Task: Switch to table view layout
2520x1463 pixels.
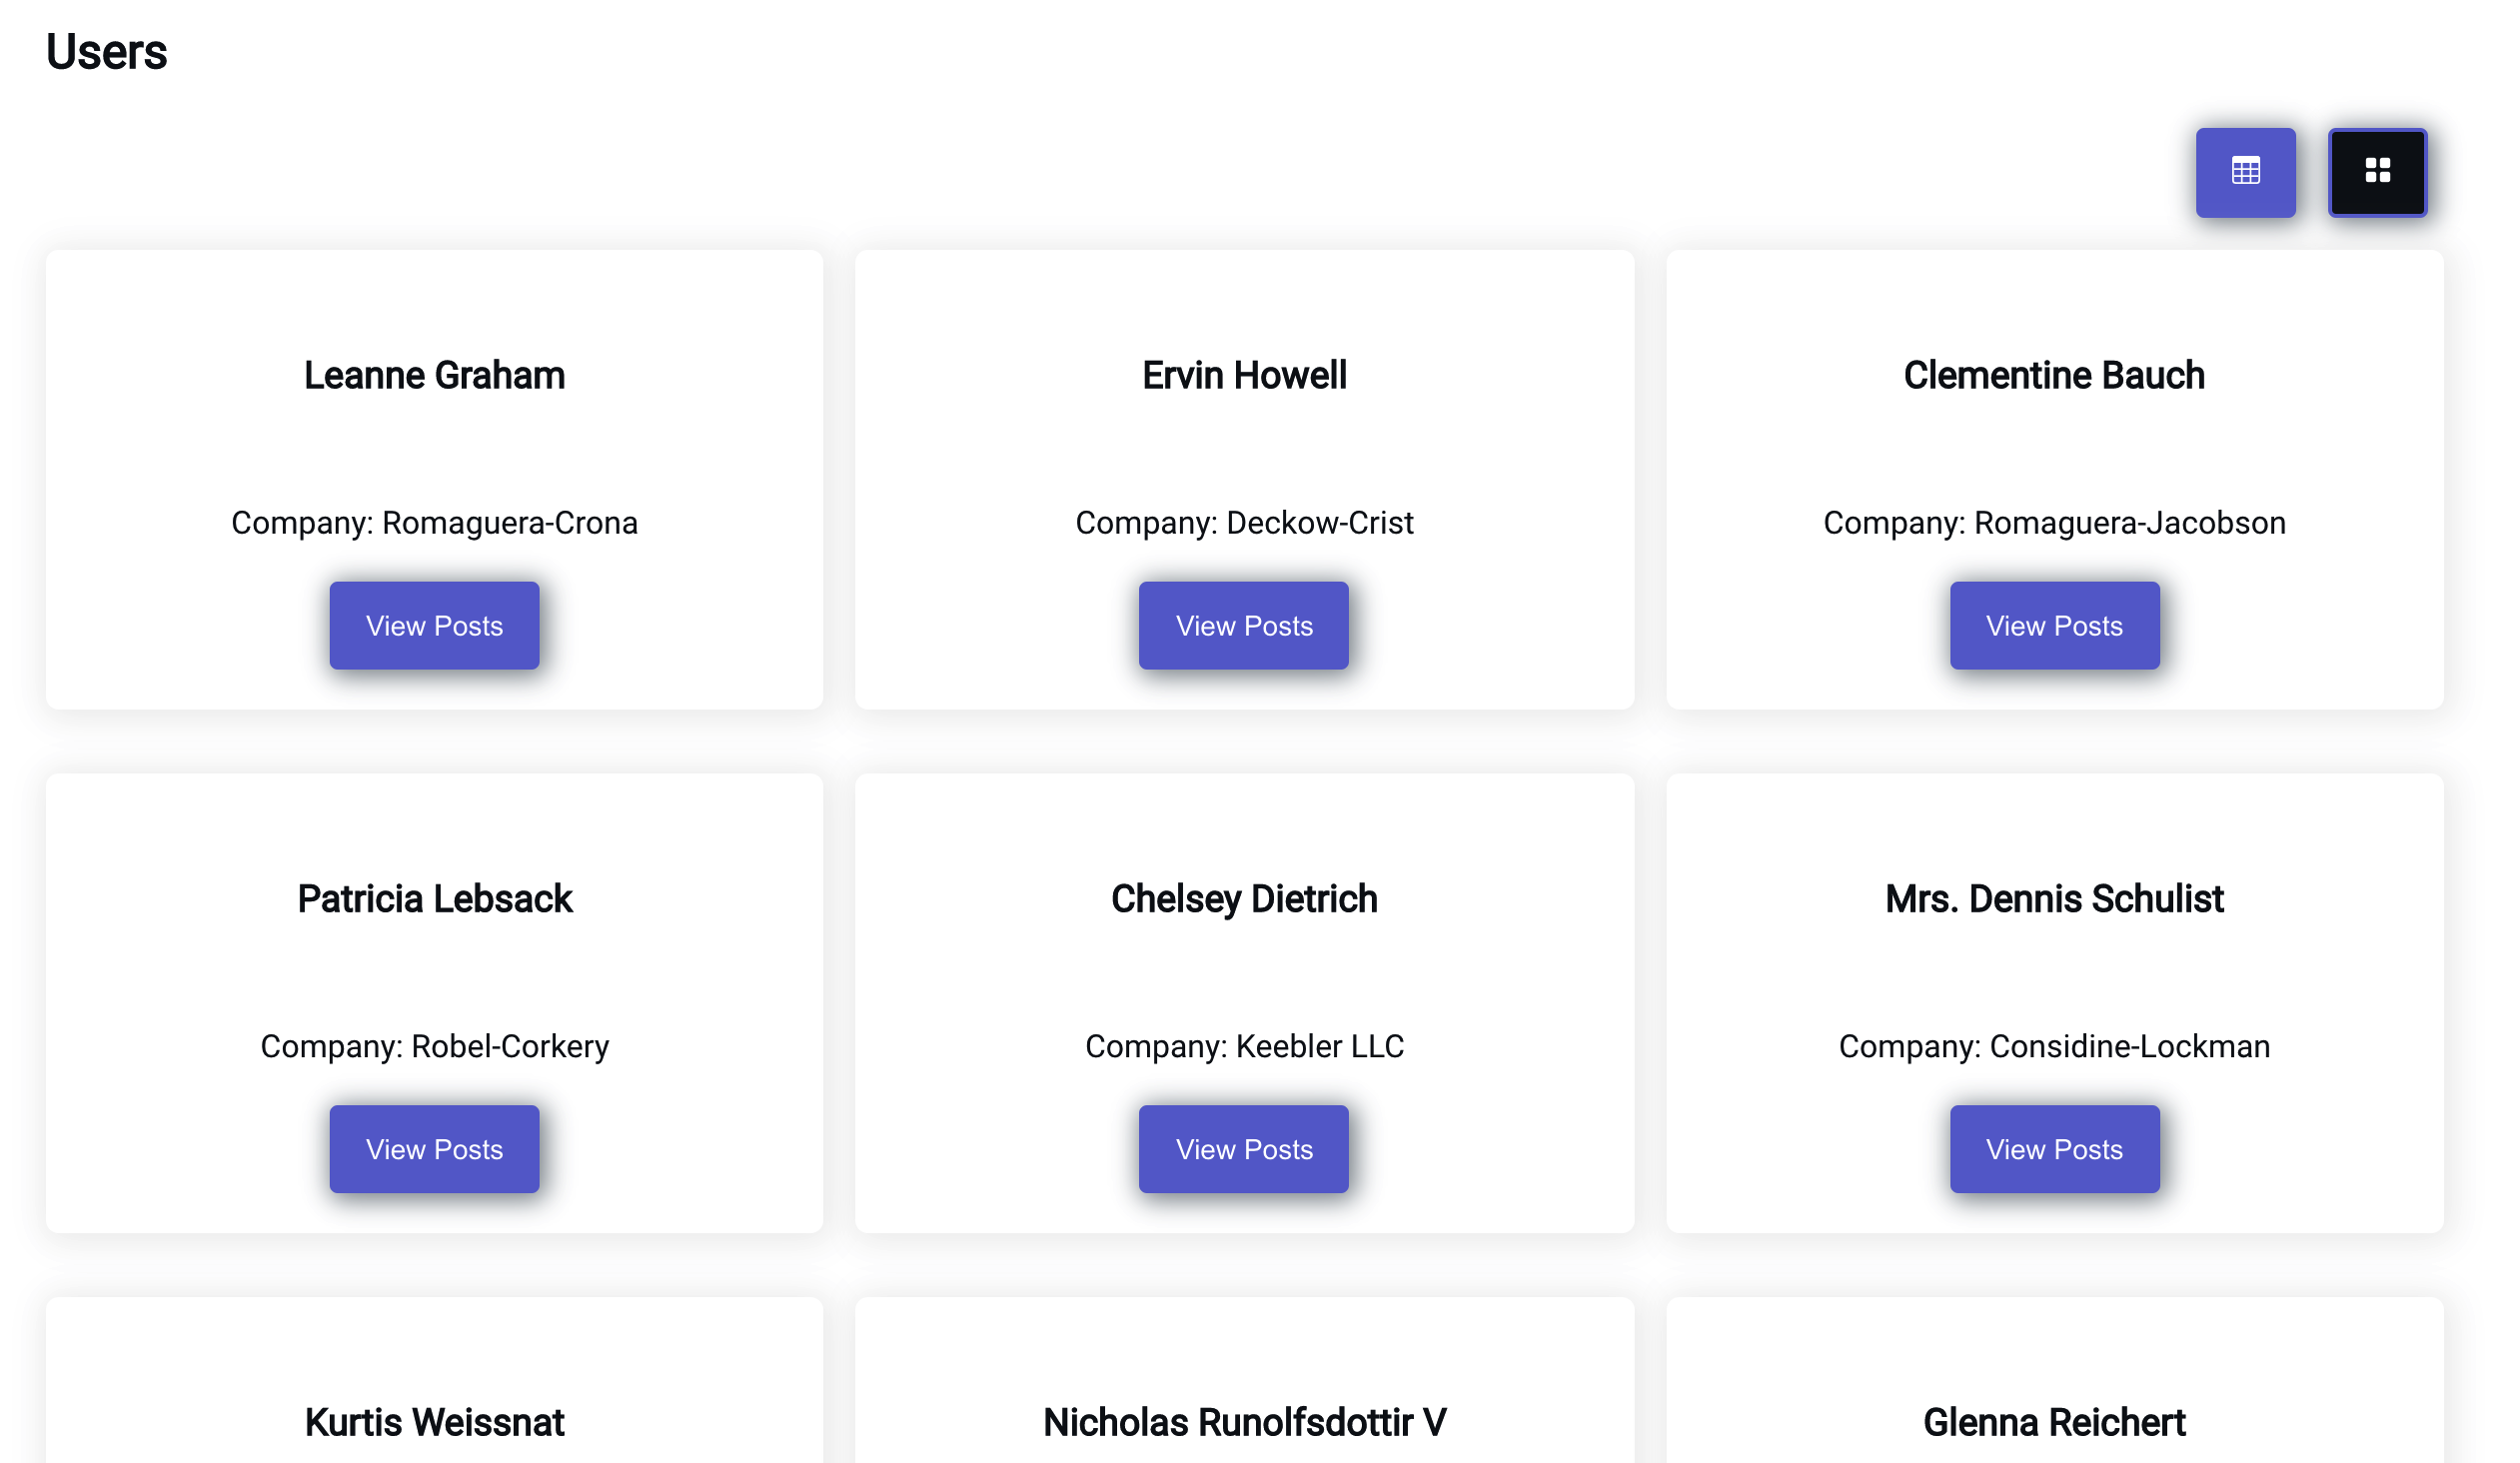Action: click(2245, 172)
